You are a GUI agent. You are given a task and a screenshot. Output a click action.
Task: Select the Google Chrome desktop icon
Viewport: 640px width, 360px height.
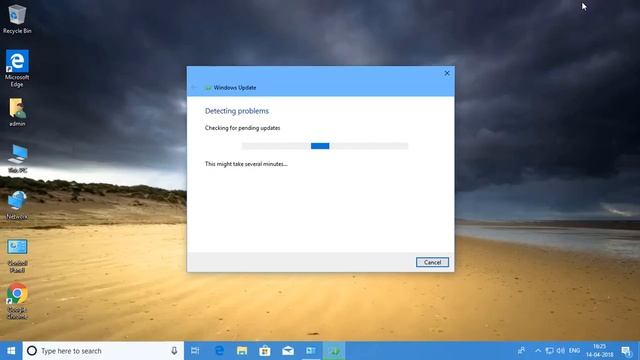(17, 301)
